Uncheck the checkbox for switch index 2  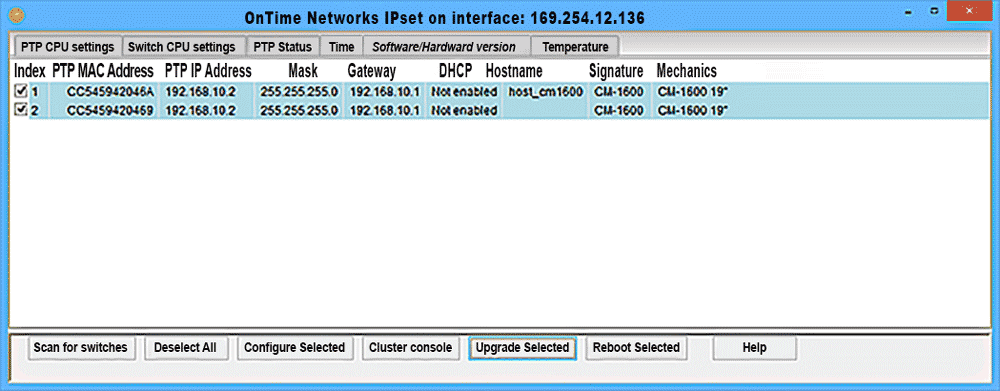pos(20,110)
